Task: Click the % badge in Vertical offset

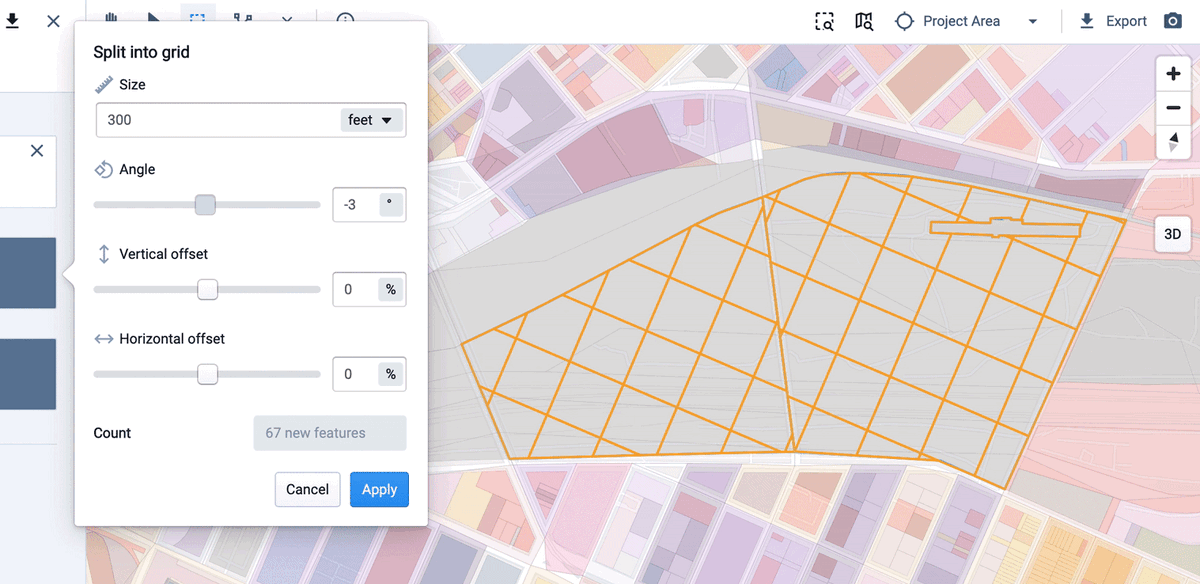Action: point(390,289)
